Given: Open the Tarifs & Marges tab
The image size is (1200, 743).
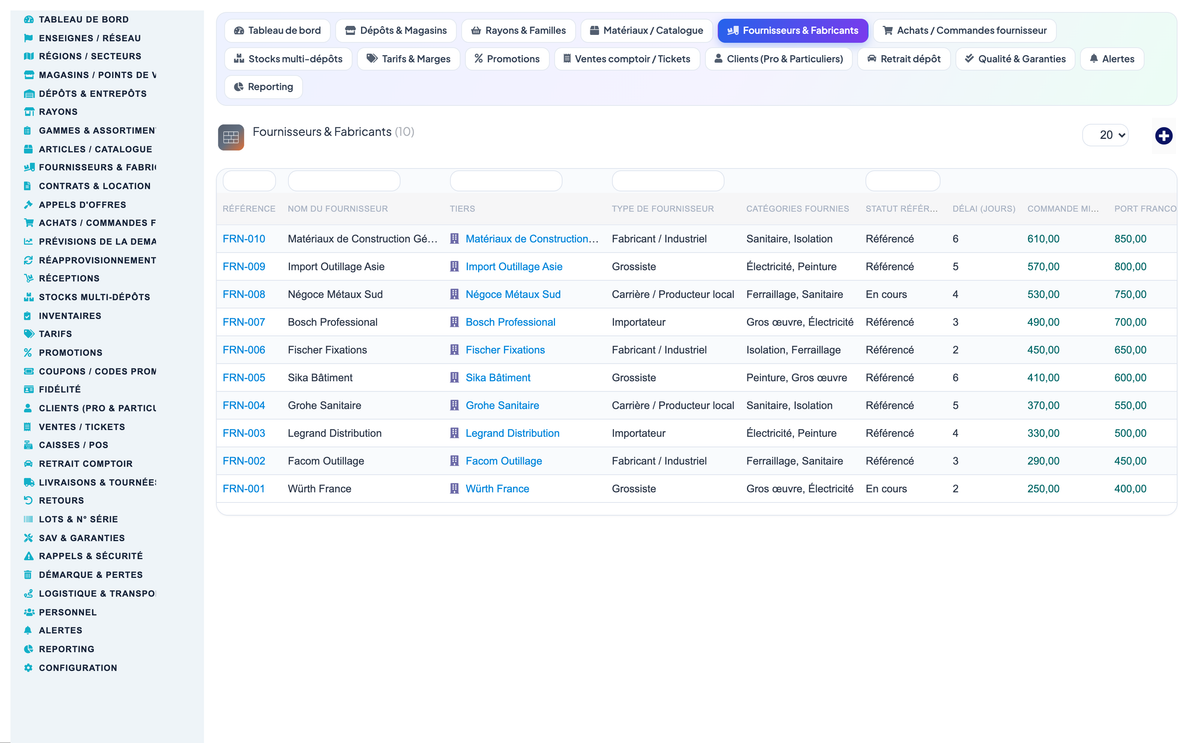Looking at the screenshot, I should 408,59.
